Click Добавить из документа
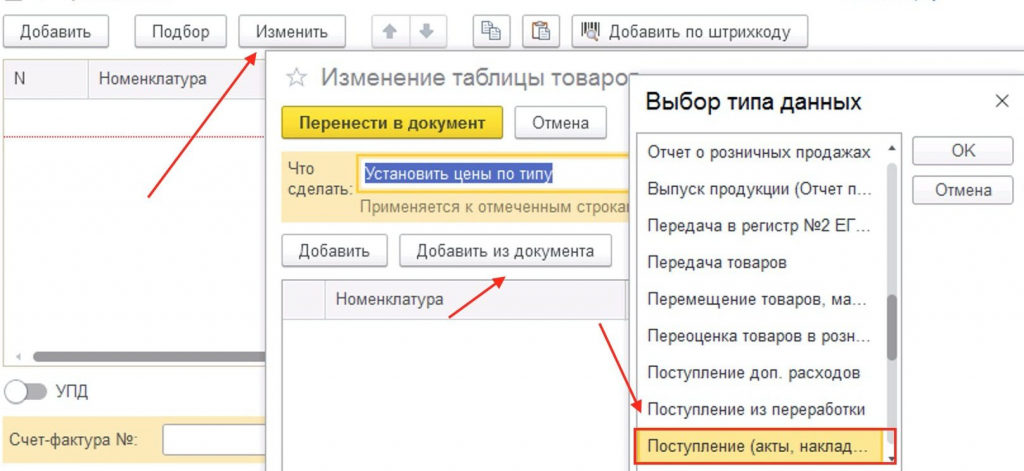The height and width of the screenshot is (471, 1024). 505,251
